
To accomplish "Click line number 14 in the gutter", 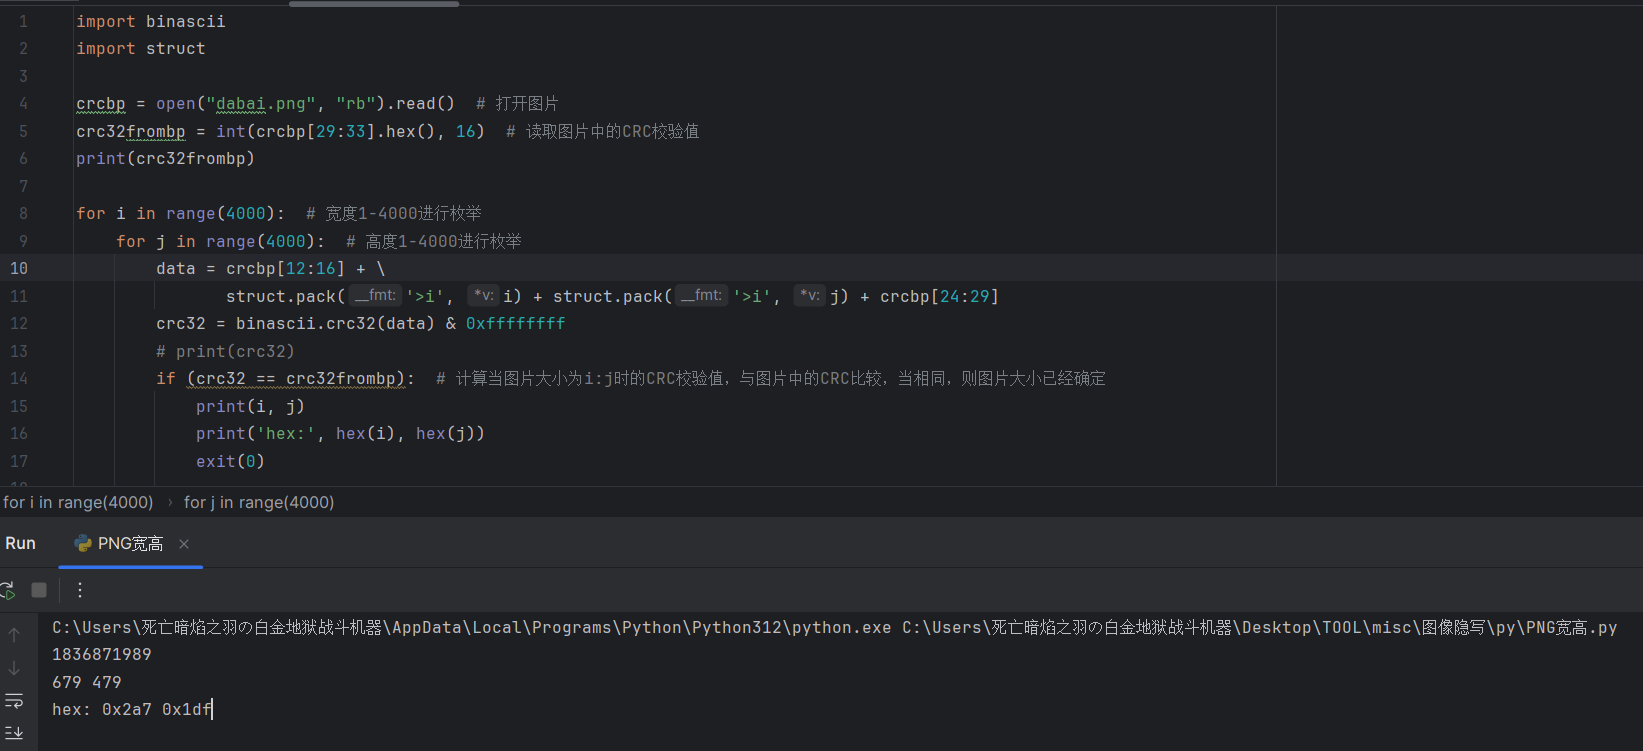I will [19, 378].
